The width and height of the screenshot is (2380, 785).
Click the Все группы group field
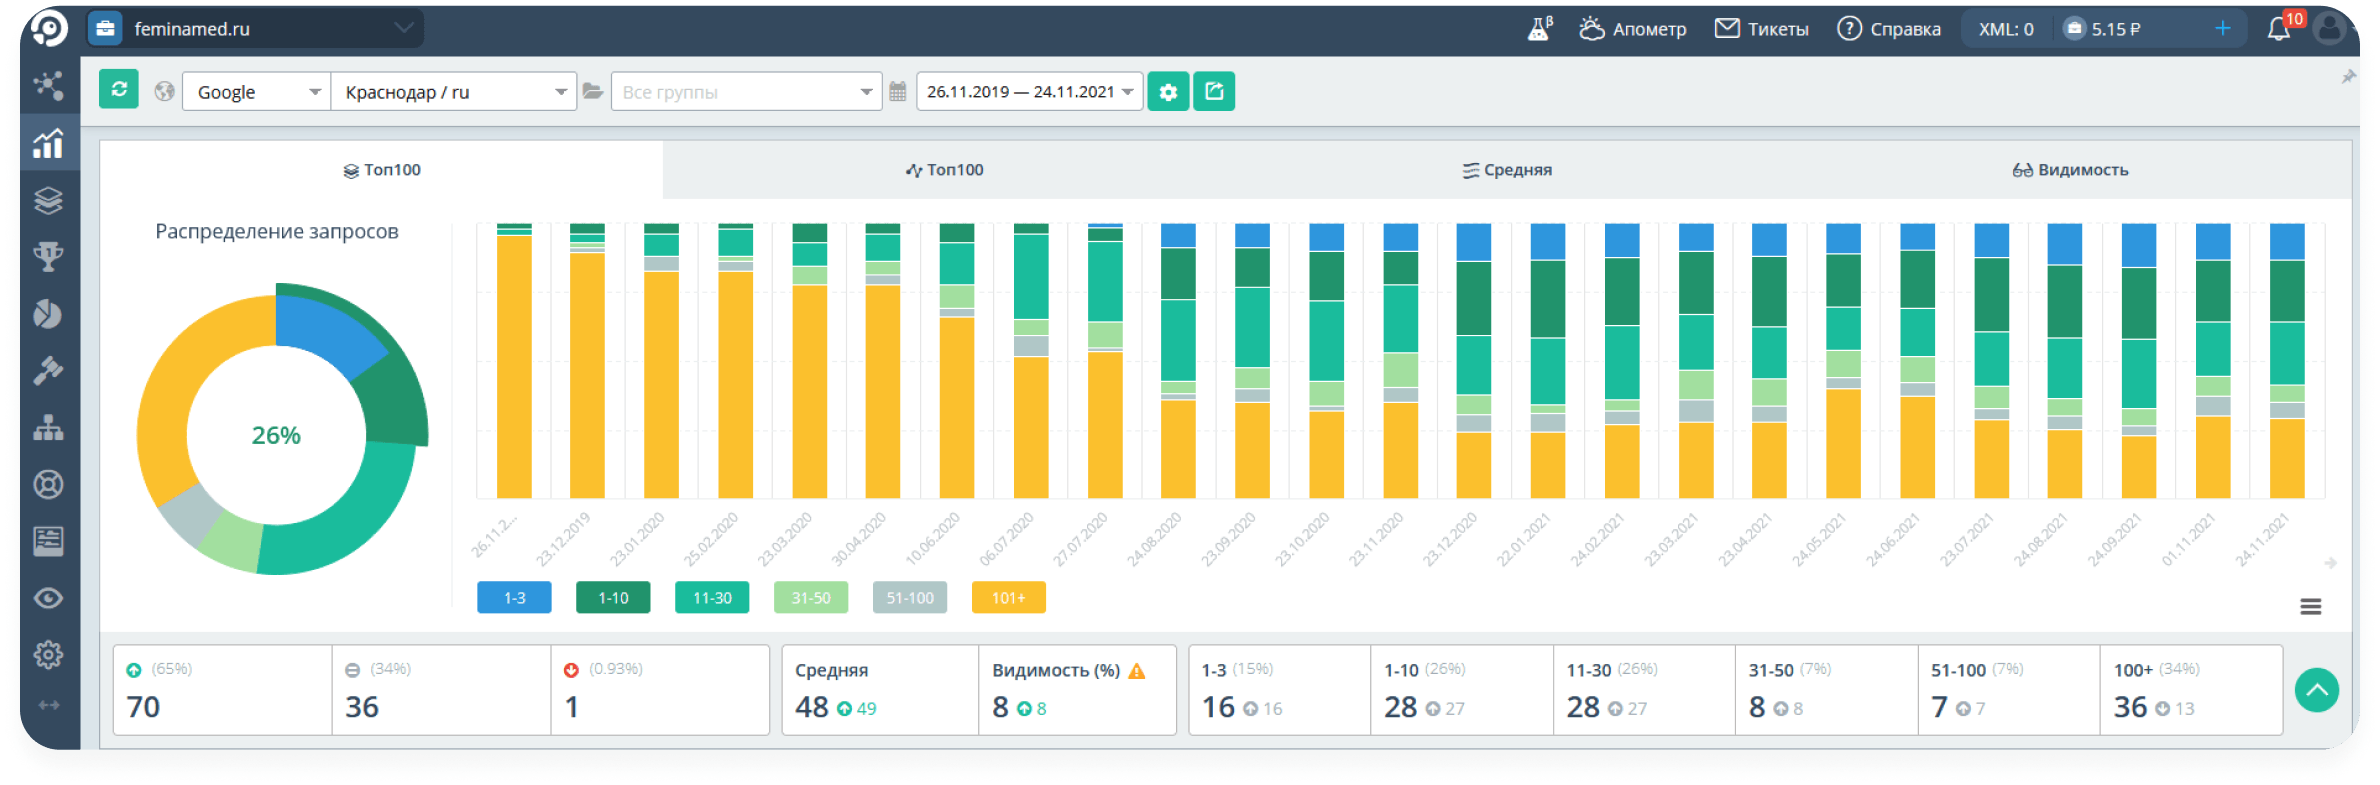point(746,92)
